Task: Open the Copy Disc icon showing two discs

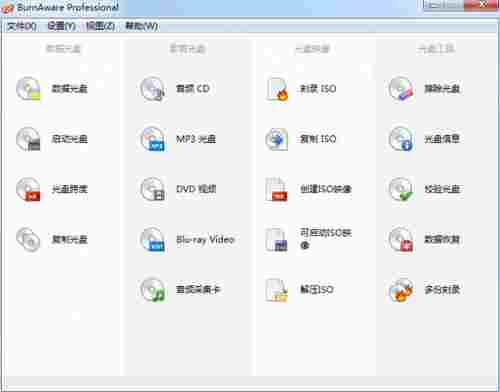Action: [29, 239]
